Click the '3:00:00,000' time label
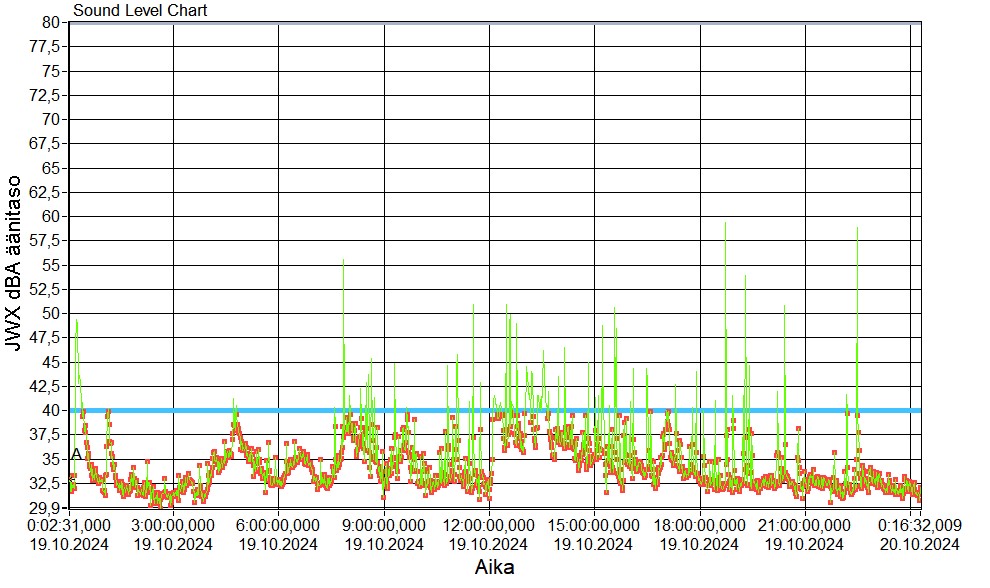The height and width of the screenshot is (588, 990). point(174,525)
